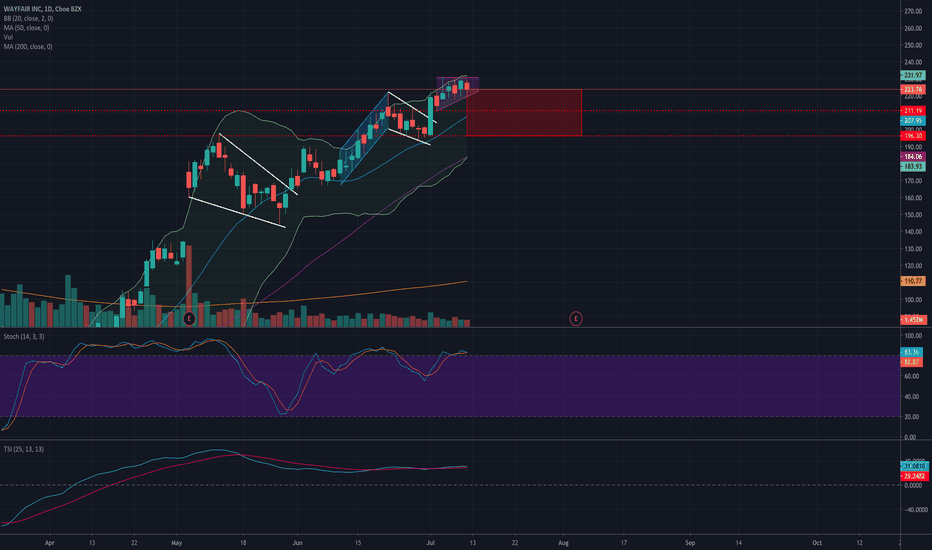
Task: Select the MA (200, close, 0) legend
Action: (x=28, y=47)
